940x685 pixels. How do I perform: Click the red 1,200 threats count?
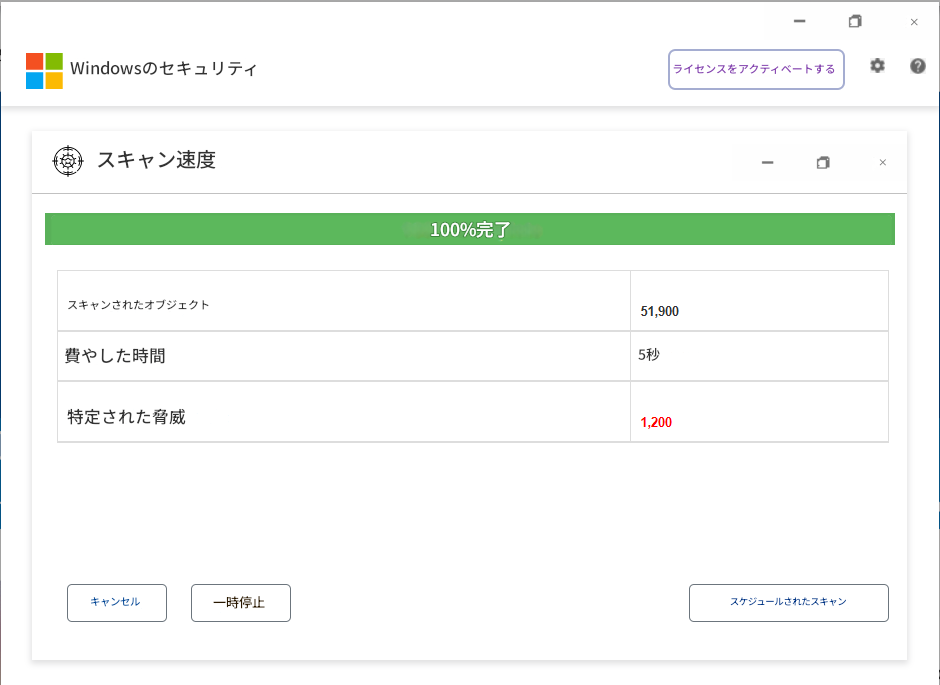656,423
